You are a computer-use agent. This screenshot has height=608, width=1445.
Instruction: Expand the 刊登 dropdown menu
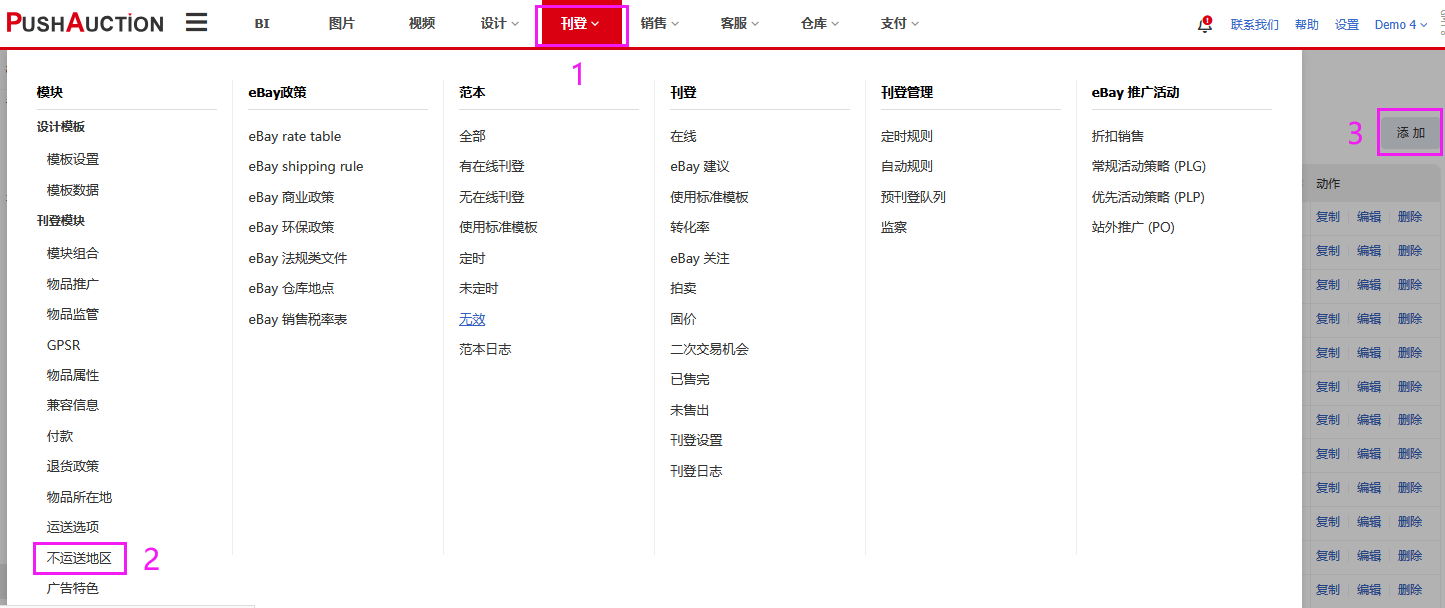[580, 24]
